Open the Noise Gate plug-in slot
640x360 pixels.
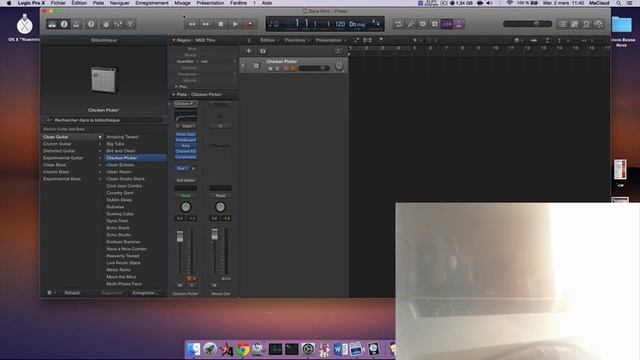[x=186, y=134]
